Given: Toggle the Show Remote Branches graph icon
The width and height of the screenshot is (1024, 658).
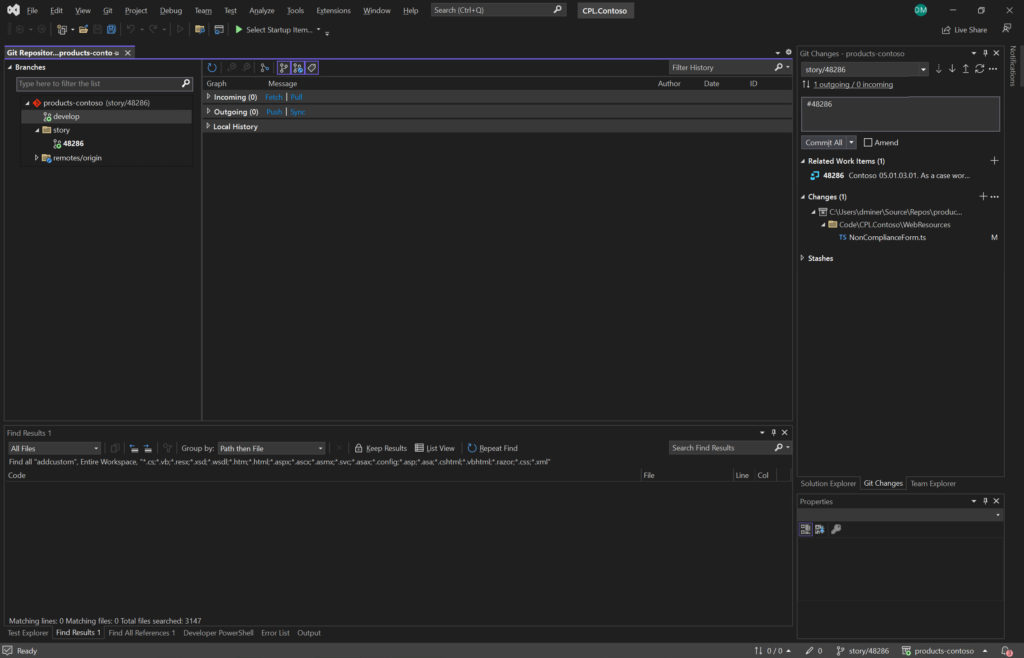Looking at the screenshot, I should pos(297,68).
